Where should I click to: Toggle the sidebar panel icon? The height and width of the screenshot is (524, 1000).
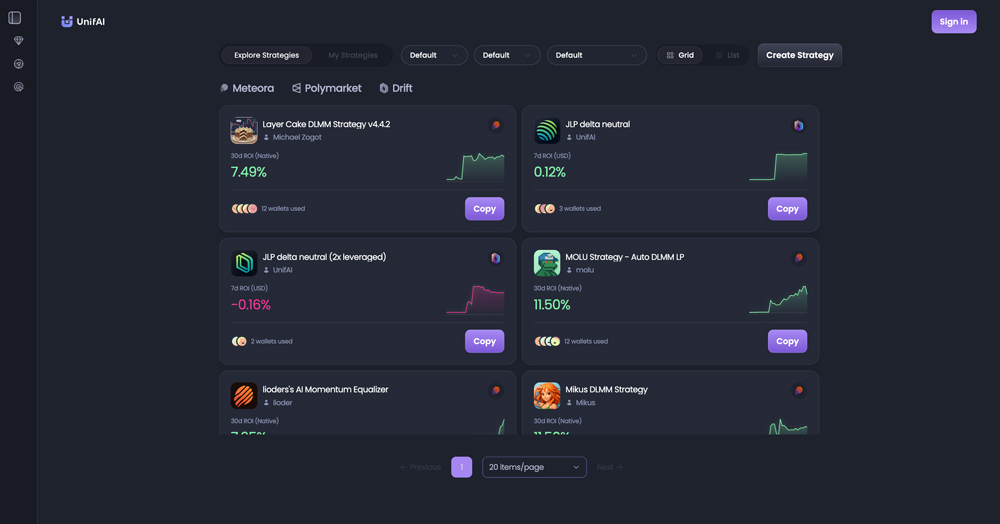pos(15,18)
